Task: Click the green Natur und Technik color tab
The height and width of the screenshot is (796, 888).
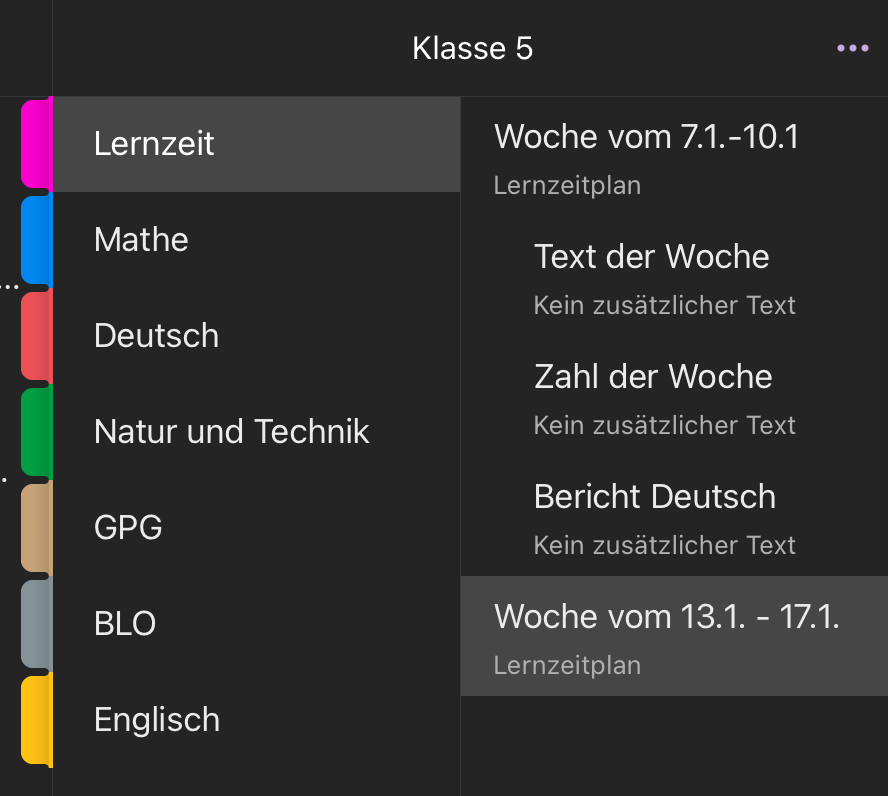Action: click(x=37, y=432)
